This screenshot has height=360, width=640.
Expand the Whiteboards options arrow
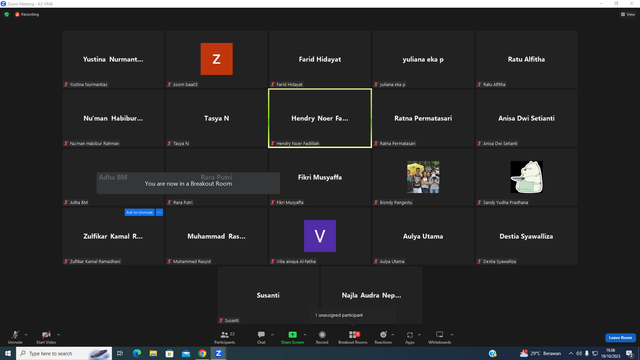[452, 335]
